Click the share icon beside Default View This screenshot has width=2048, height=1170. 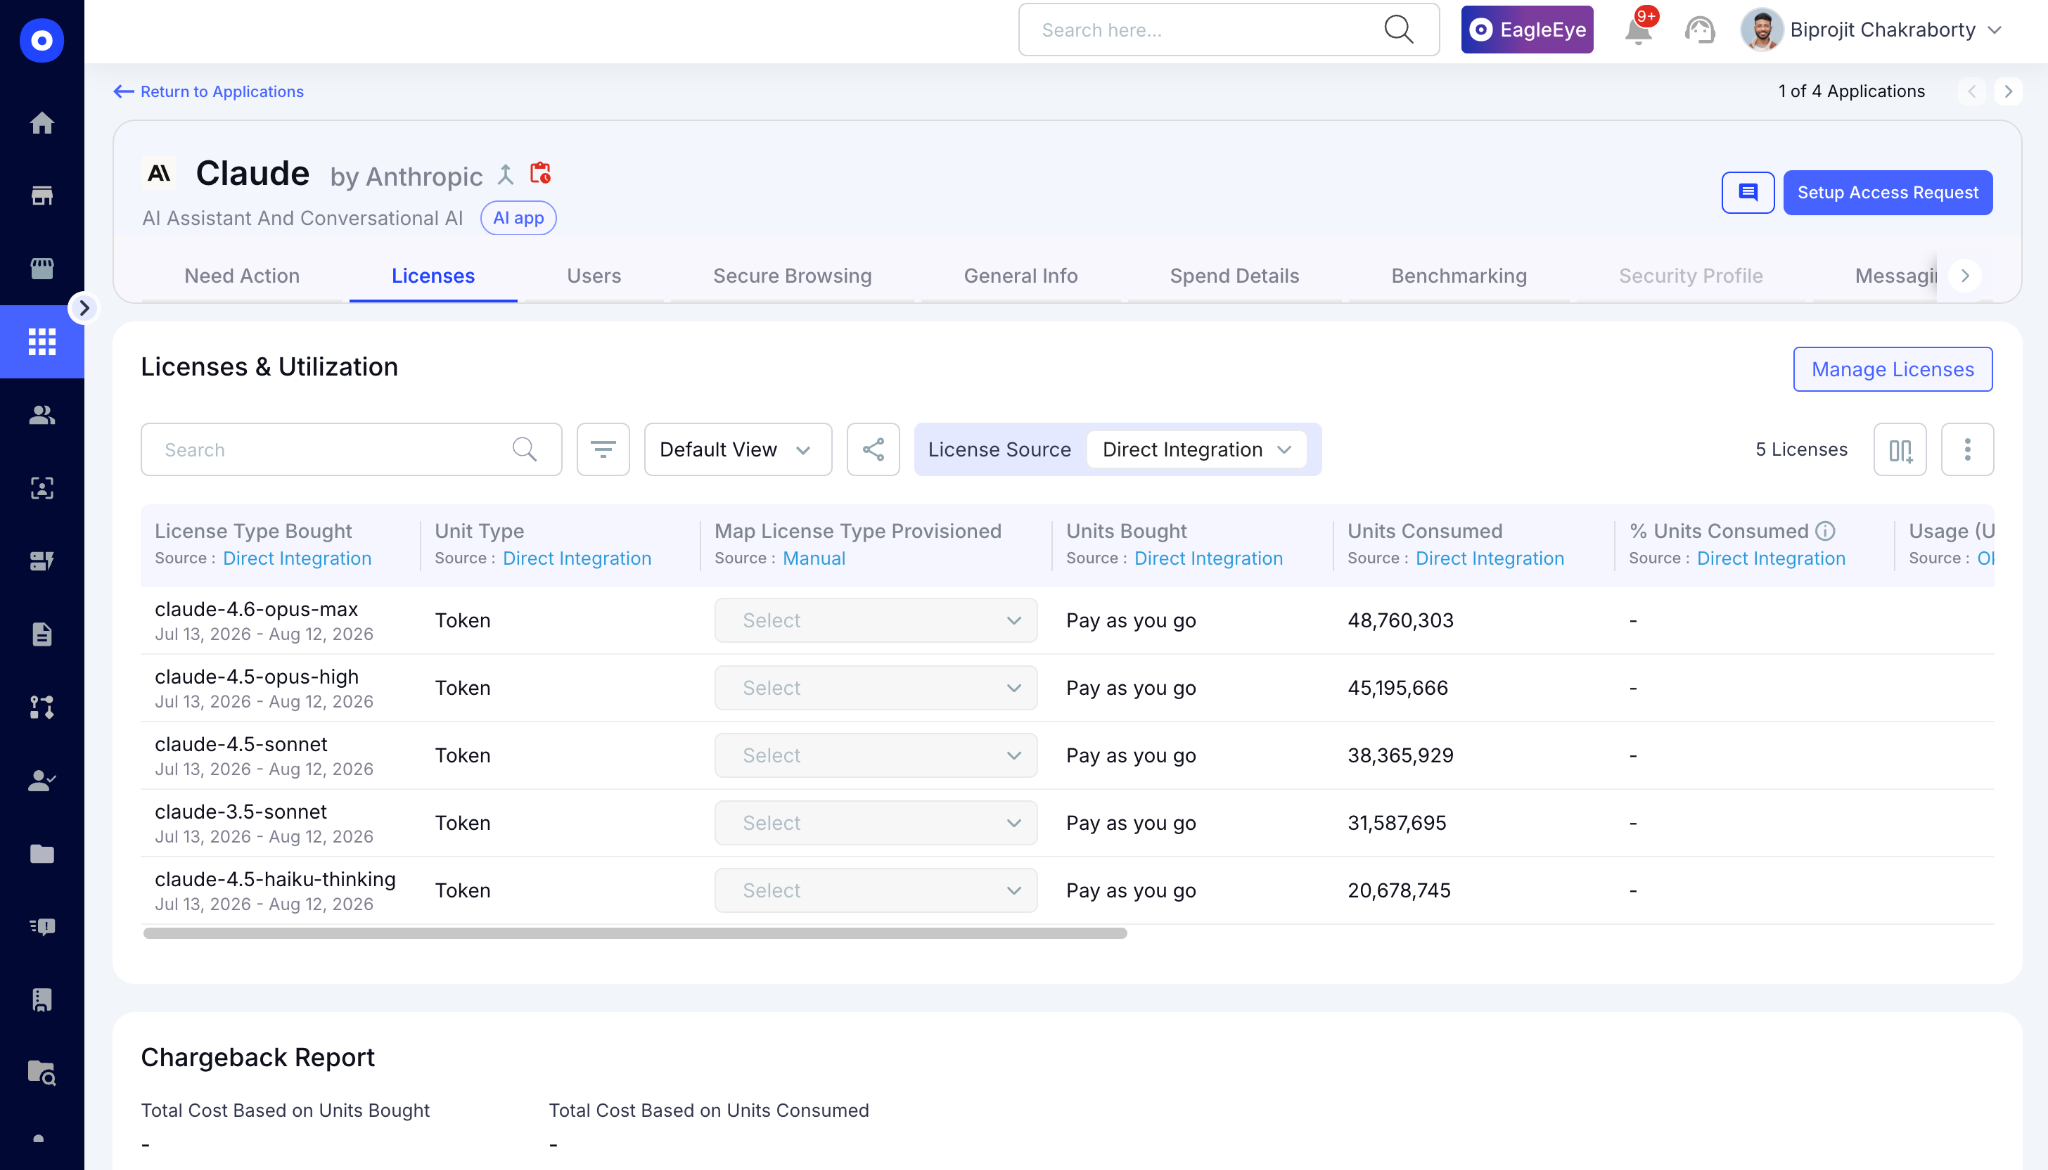click(873, 449)
